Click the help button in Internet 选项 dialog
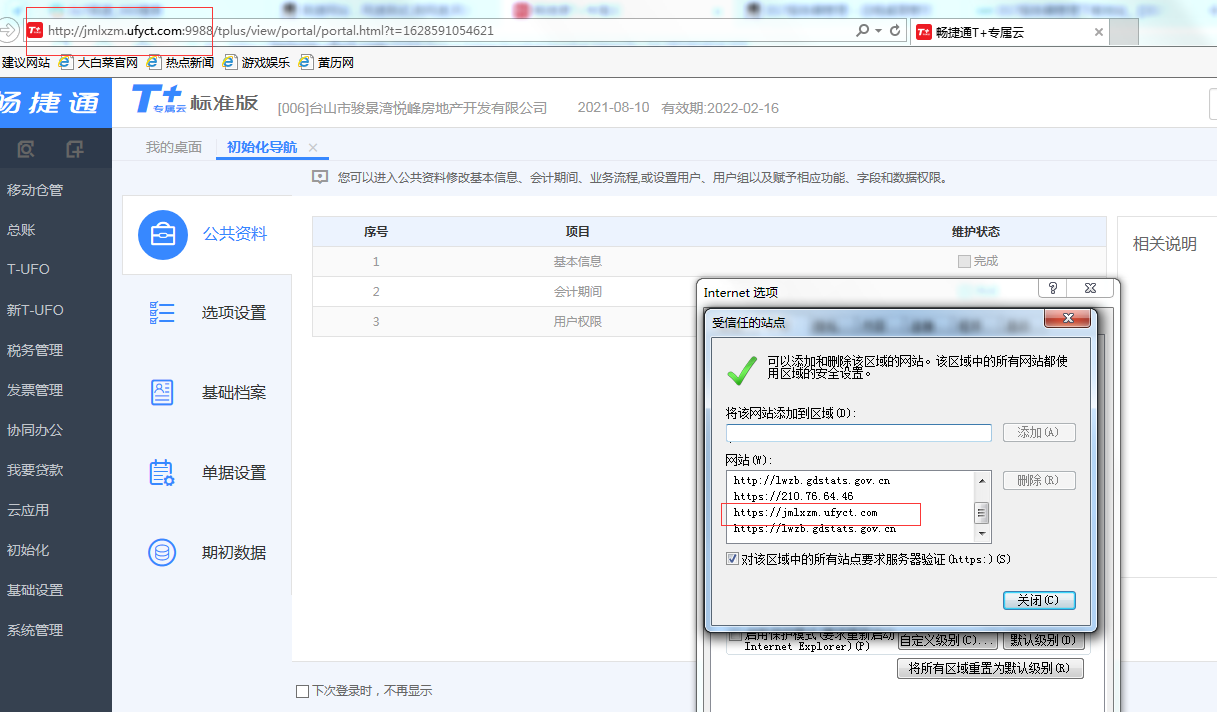 point(1053,288)
